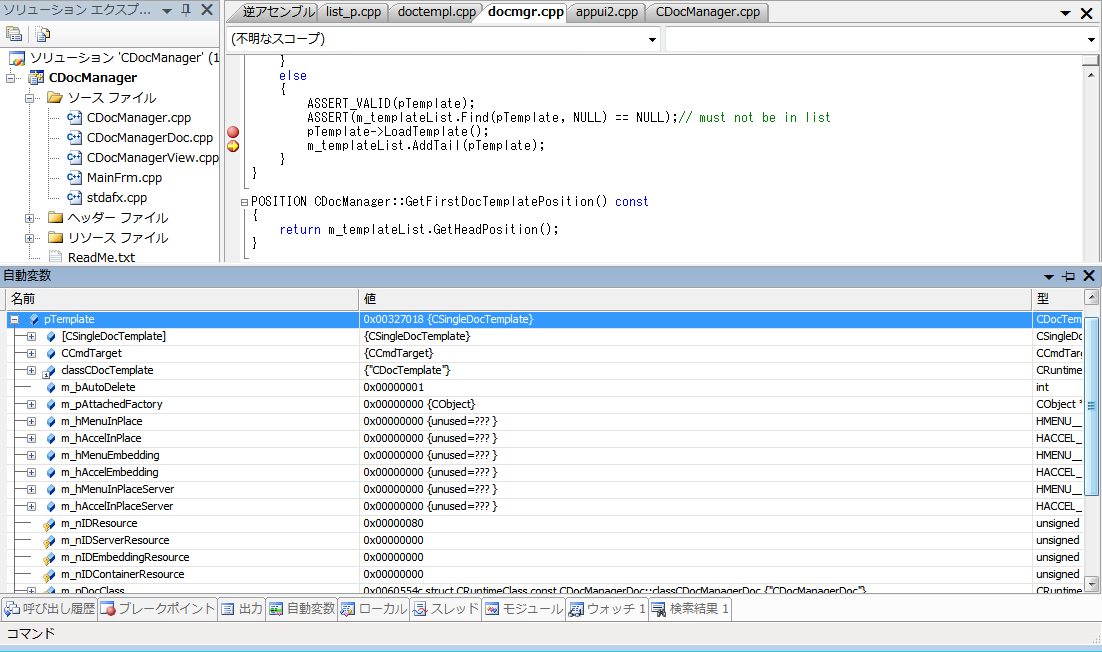The height and width of the screenshot is (652, 1102).
Task: Collapse the pTemplate variable node
Action: [15, 320]
